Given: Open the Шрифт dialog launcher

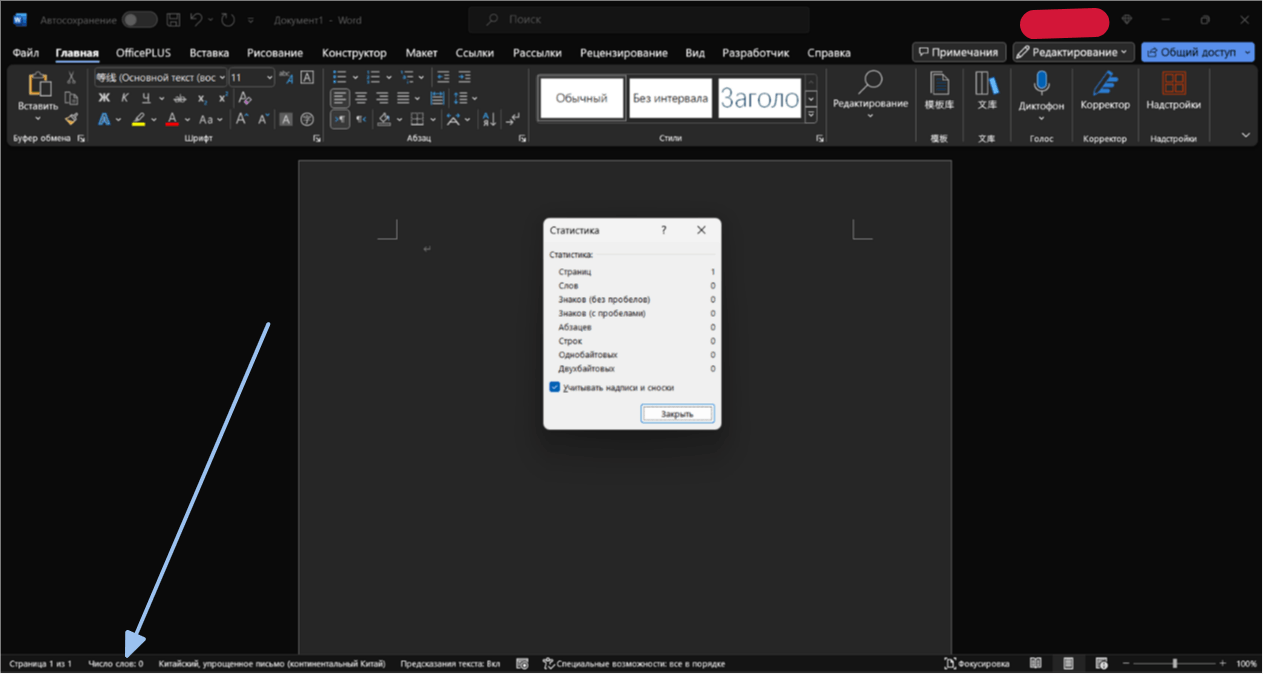Looking at the screenshot, I should pos(317,139).
